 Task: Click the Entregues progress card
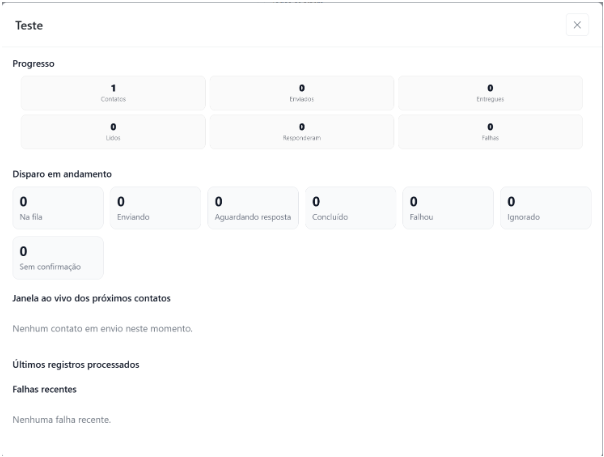point(490,93)
